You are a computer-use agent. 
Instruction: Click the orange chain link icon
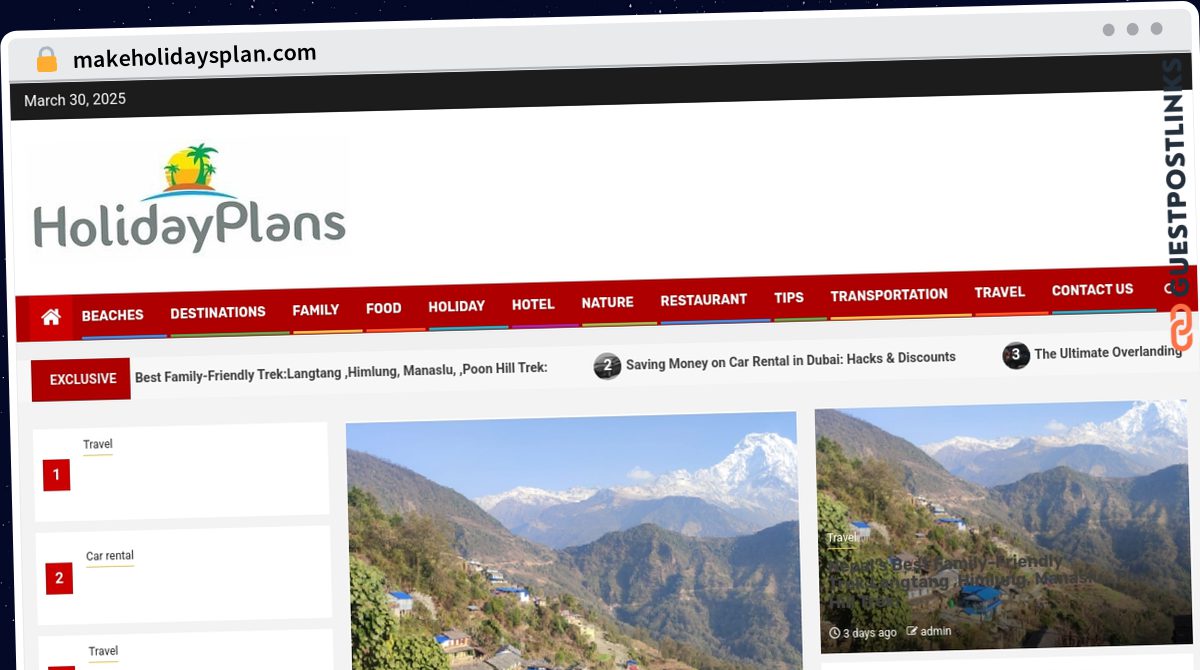1181,325
